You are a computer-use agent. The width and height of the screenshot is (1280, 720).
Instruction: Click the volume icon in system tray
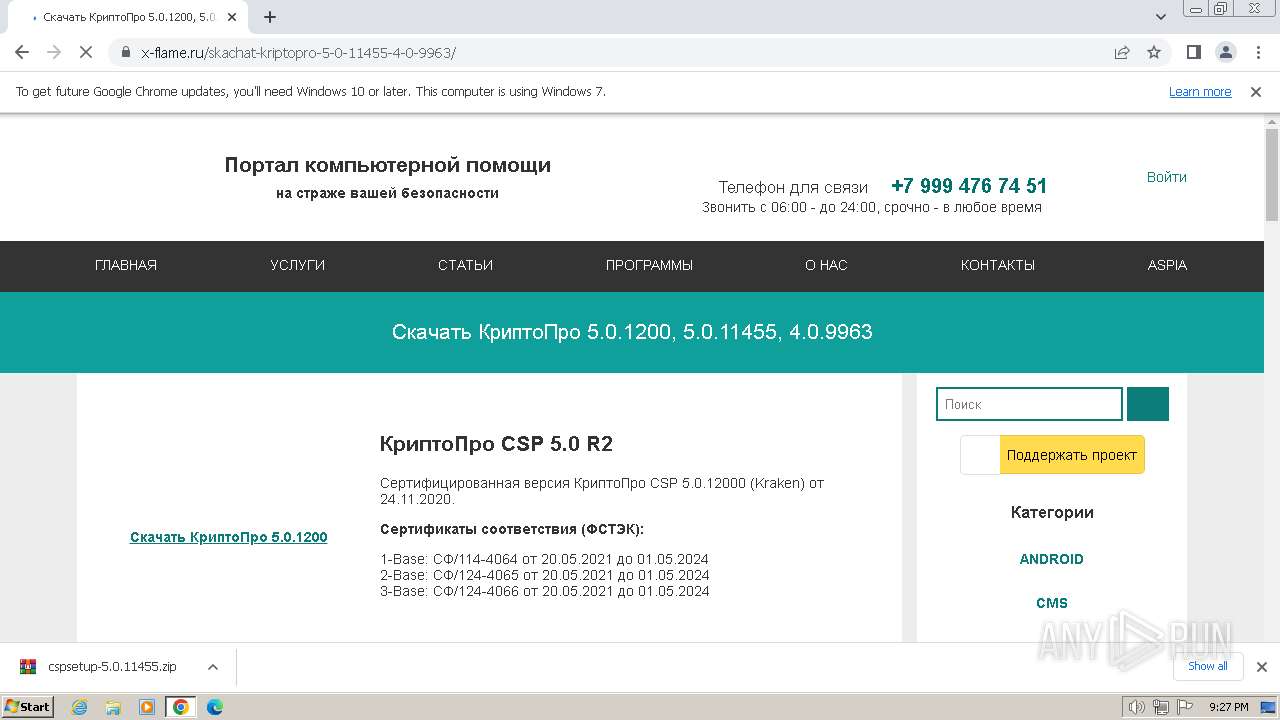pyautogui.click(x=1137, y=707)
